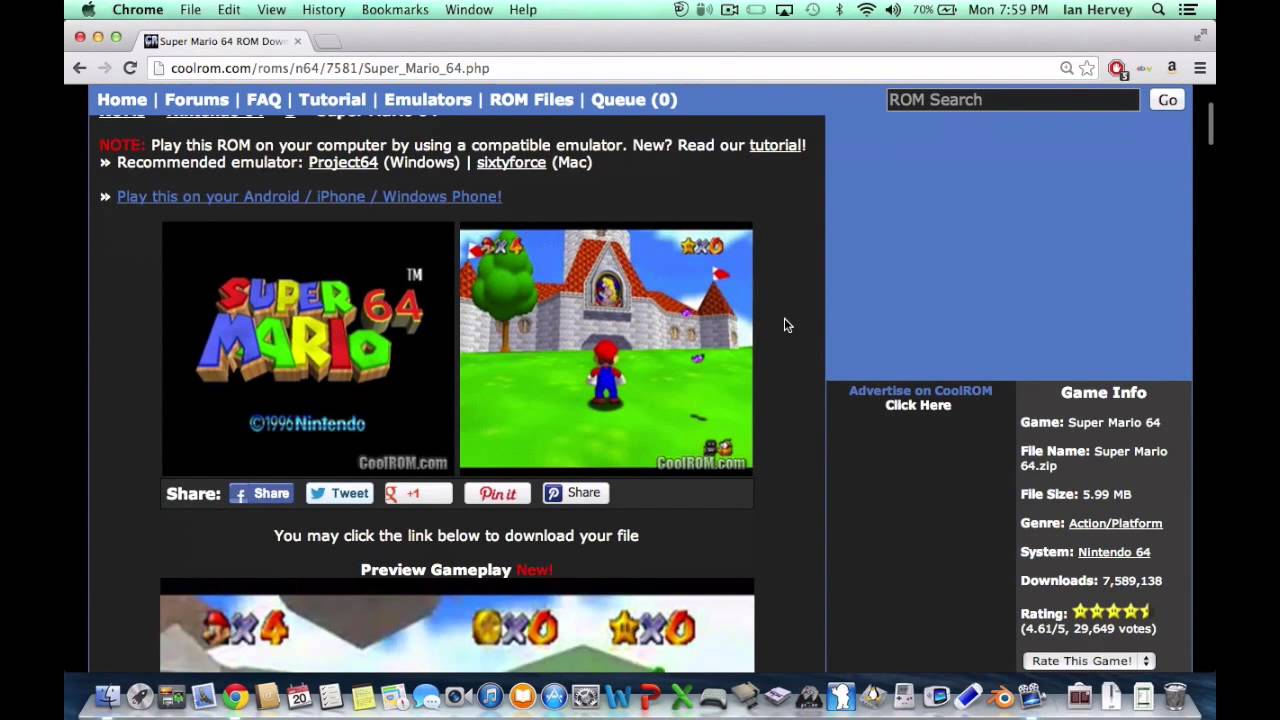This screenshot has height=720, width=1280.
Task: Open the Project64 emulator link
Action: tap(343, 162)
